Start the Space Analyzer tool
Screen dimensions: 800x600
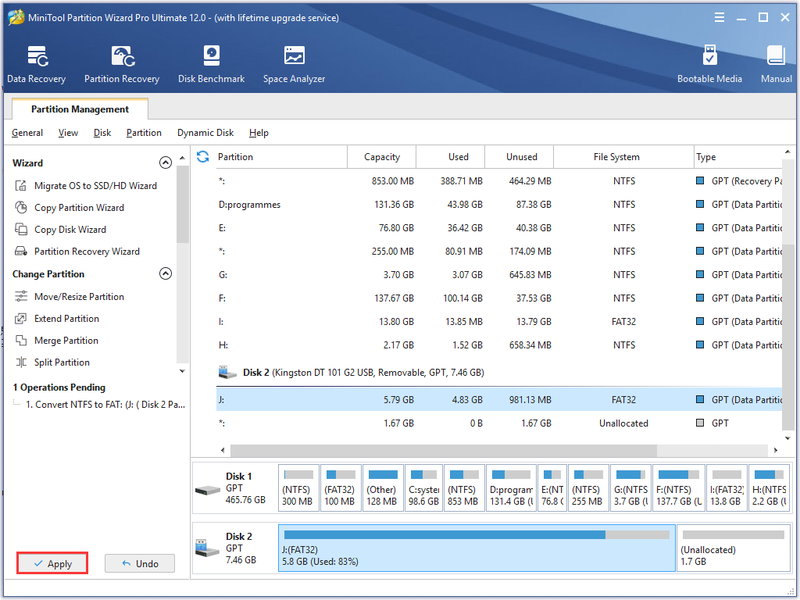click(294, 64)
